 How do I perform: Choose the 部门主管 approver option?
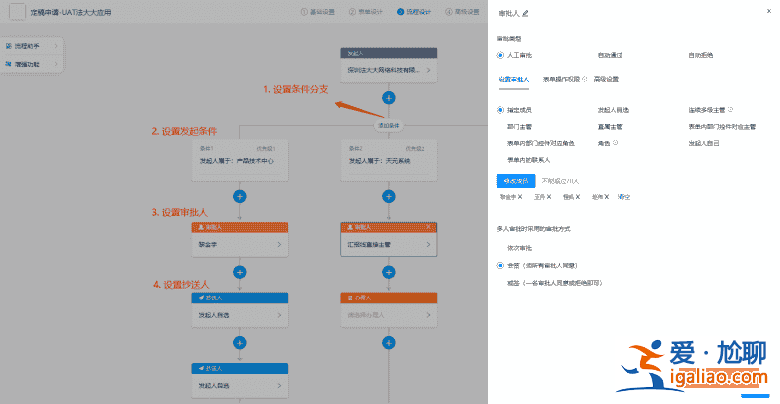(x=519, y=127)
